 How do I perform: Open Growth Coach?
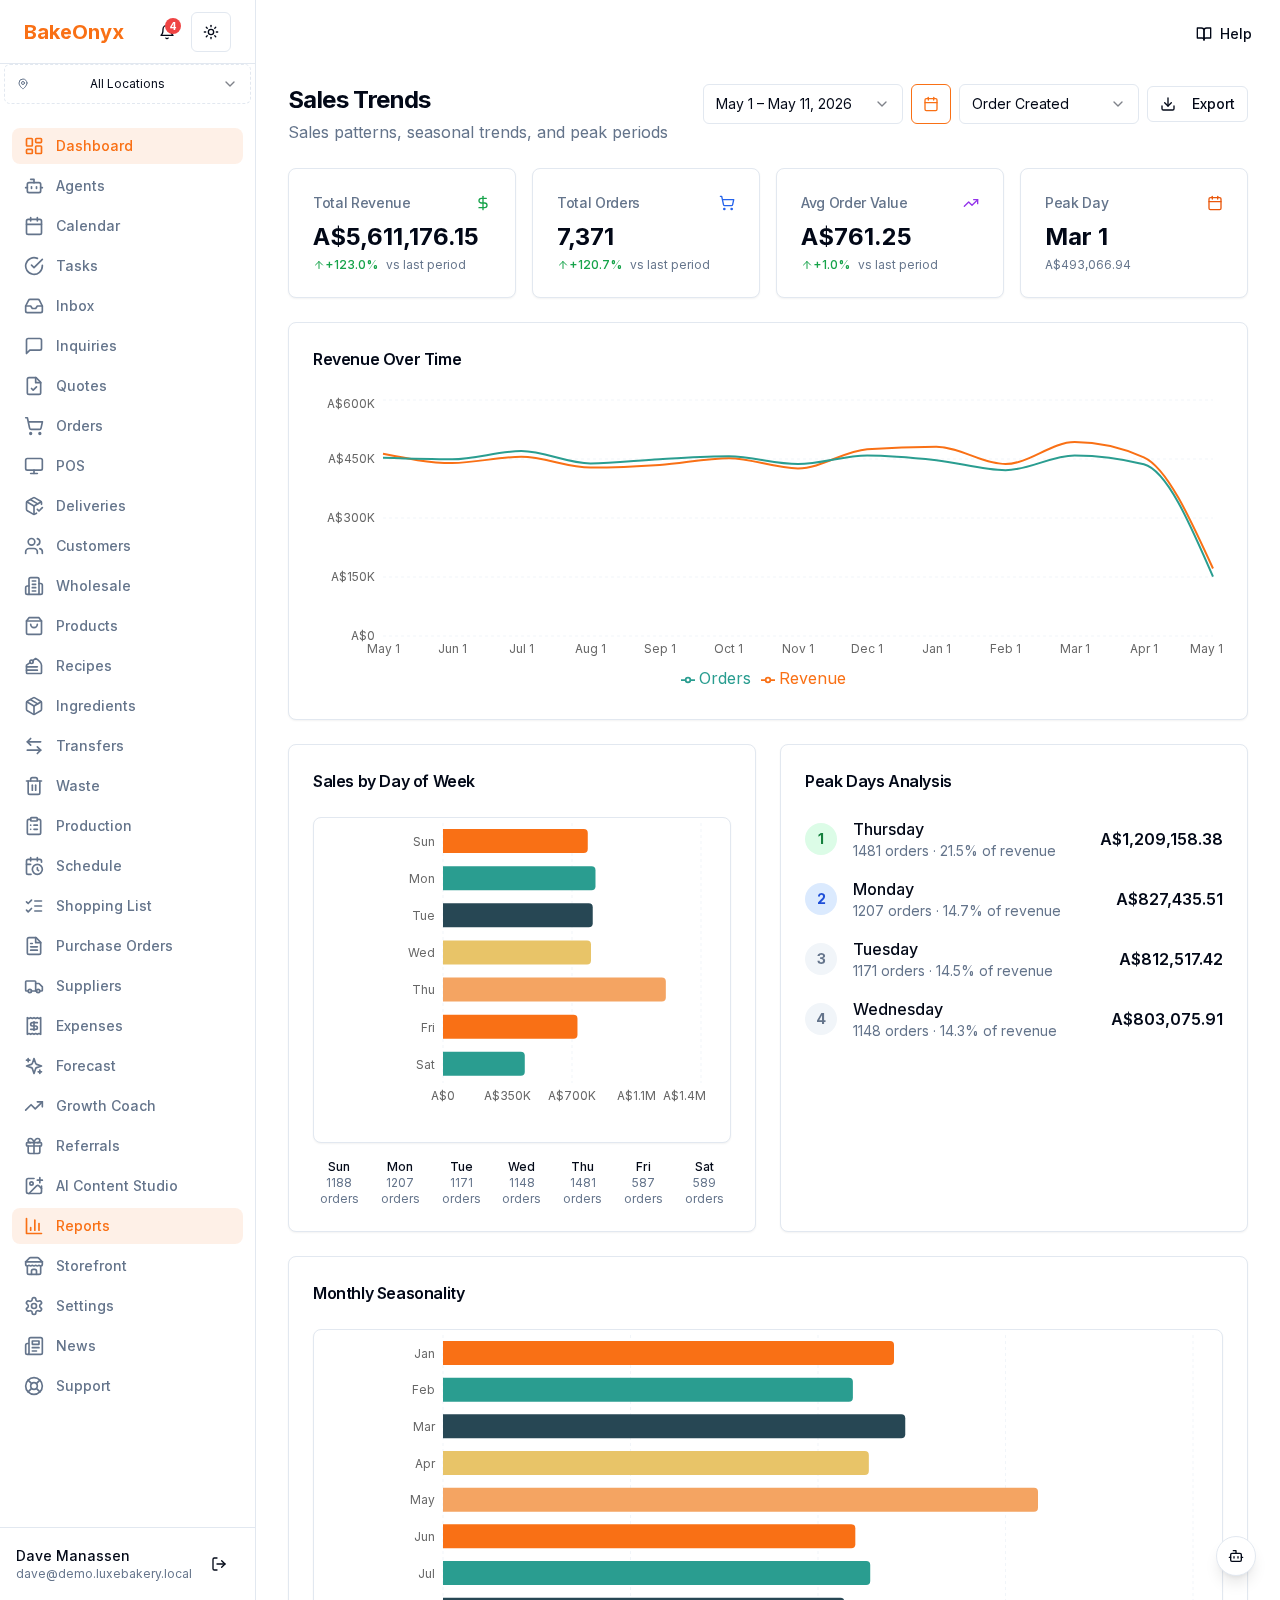click(127, 1106)
